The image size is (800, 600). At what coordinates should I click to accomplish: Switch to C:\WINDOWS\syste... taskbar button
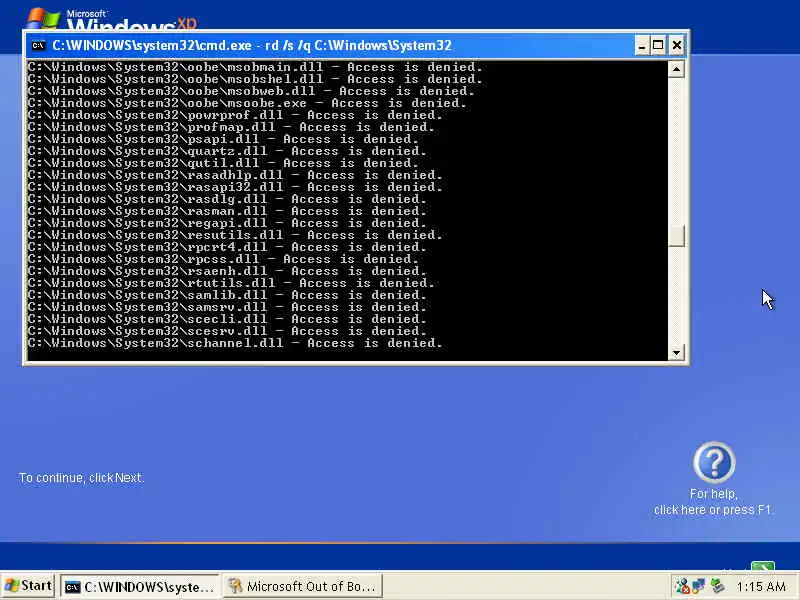pyautogui.click(x=139, y=586)
